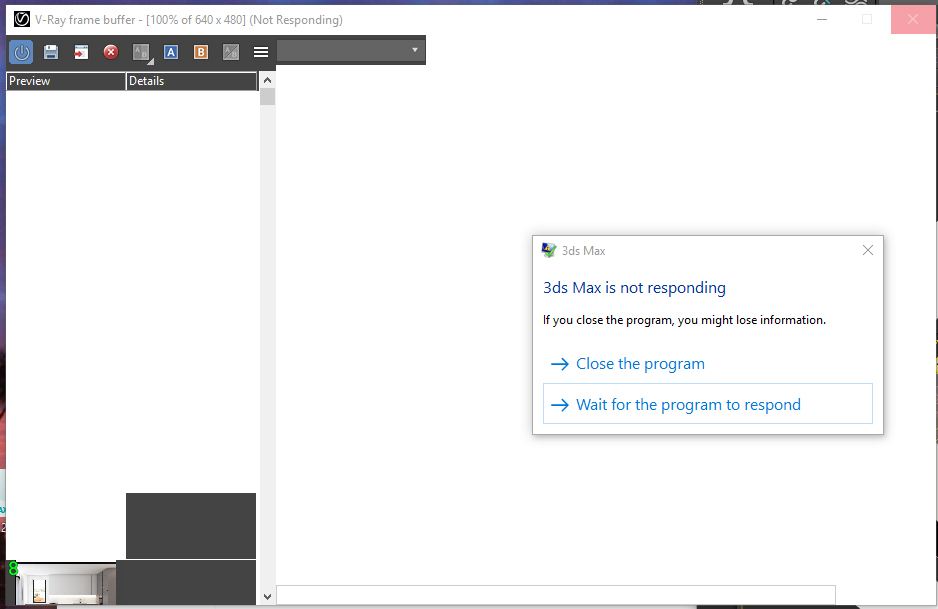The height and width of the screenshot is (609, 938).
Task: Dismiss the 3ds Max not responding dialog
Action: (x=868, y=250)
